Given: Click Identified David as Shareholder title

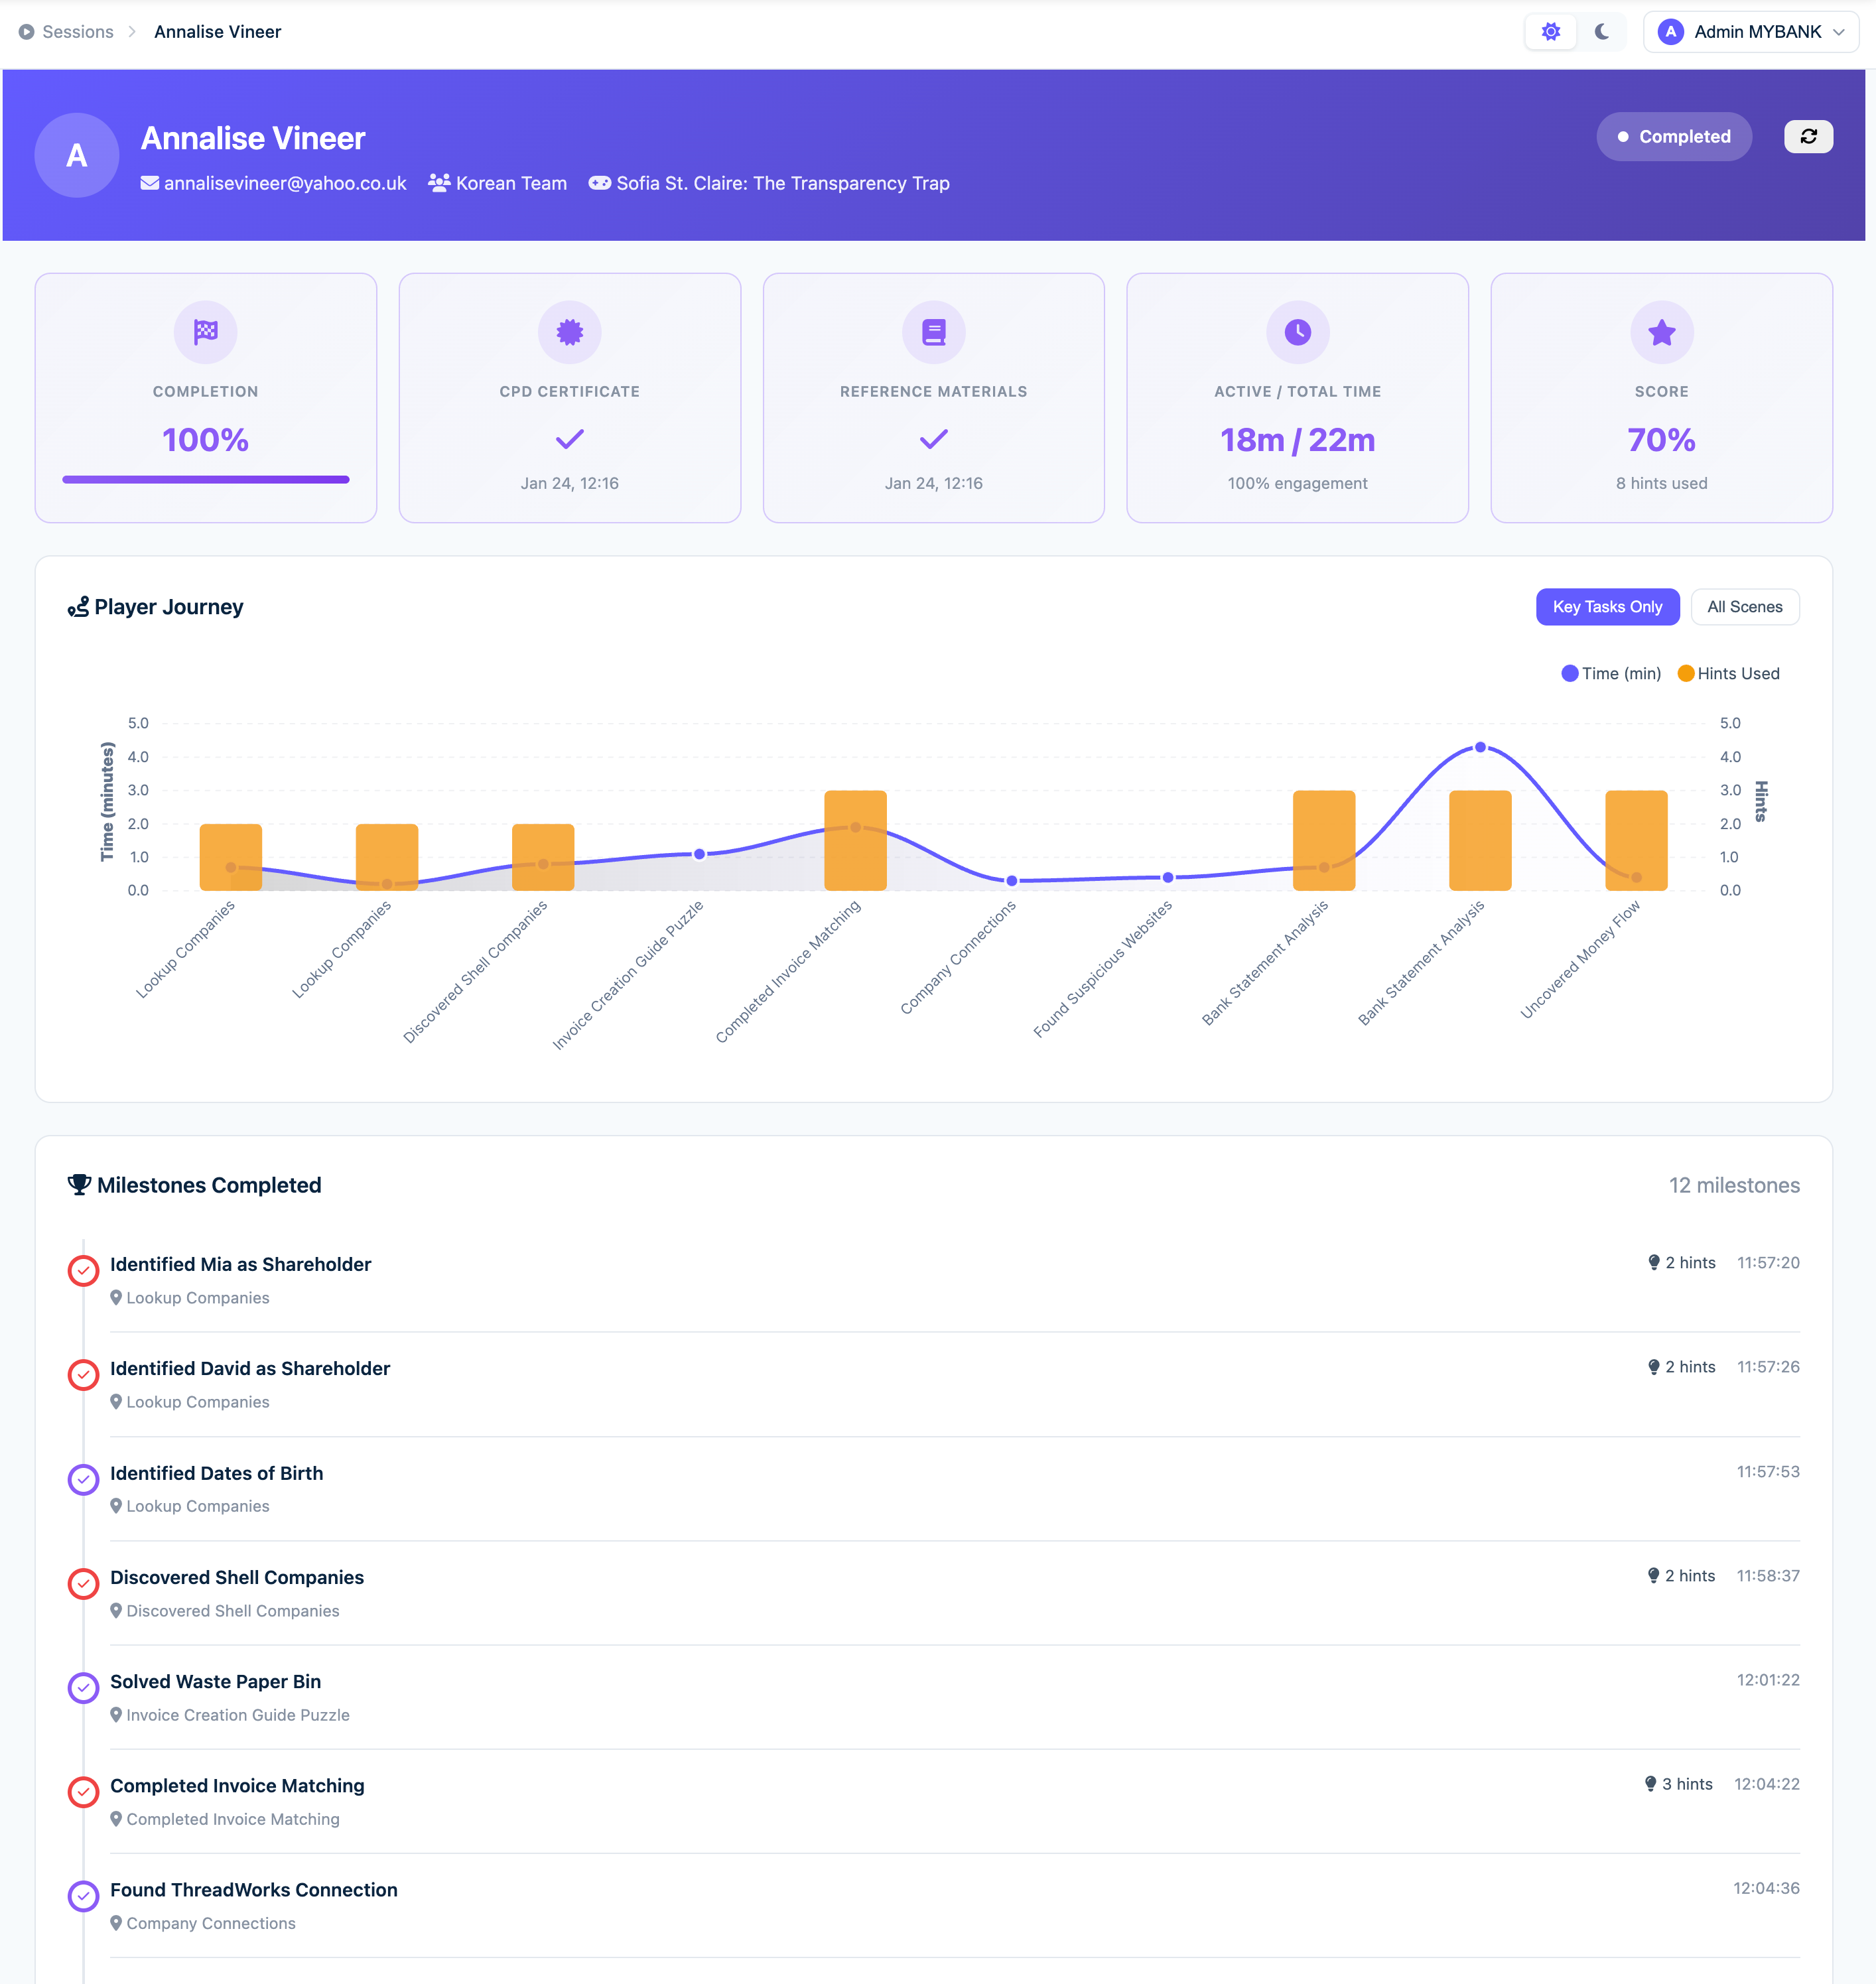Looking at the screenshot, I should coord(250,1368).
